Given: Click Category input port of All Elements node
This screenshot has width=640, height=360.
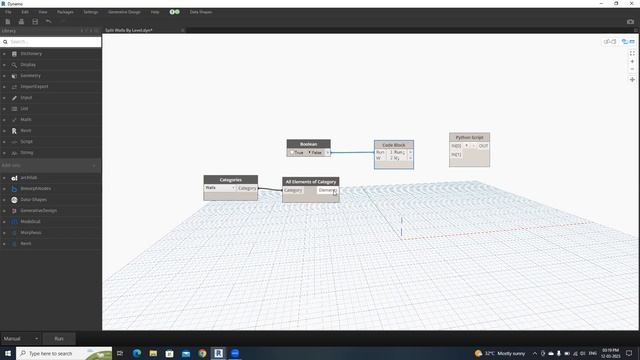Looking at the screenshot, I should (x=293, y=190).
